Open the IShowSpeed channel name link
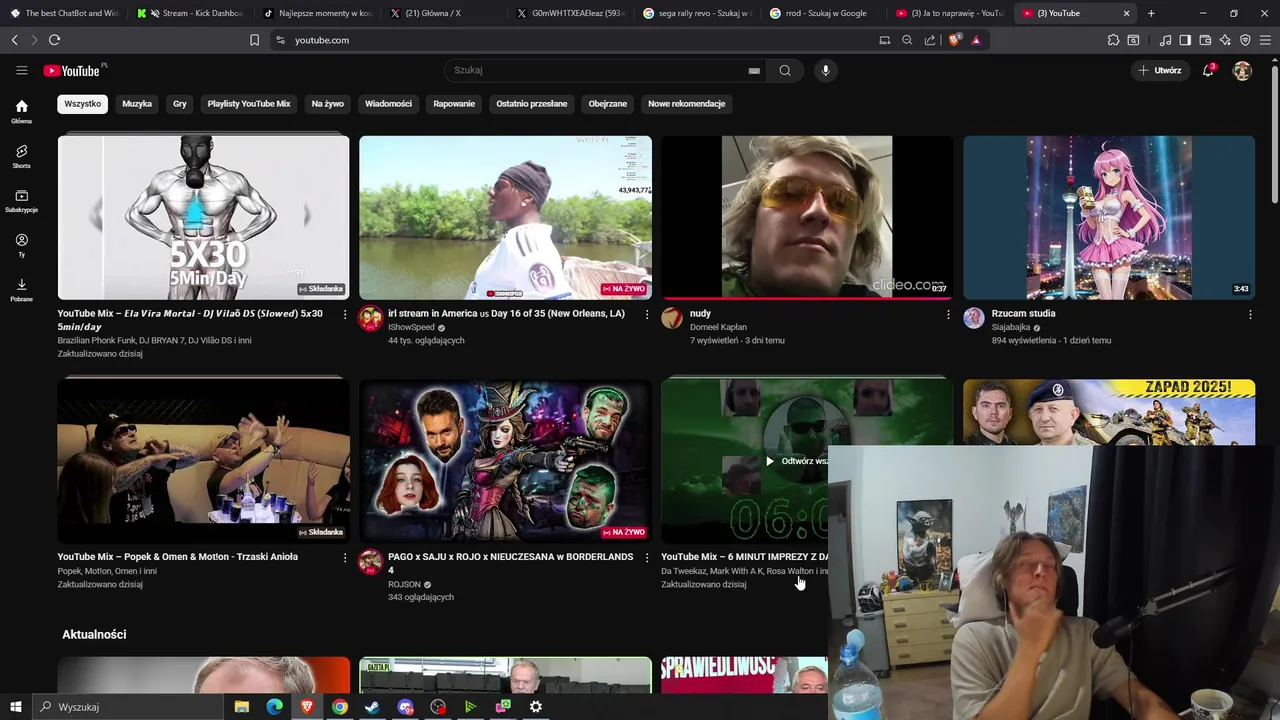This screenshot has width=1280, height=720. [411, 327]
